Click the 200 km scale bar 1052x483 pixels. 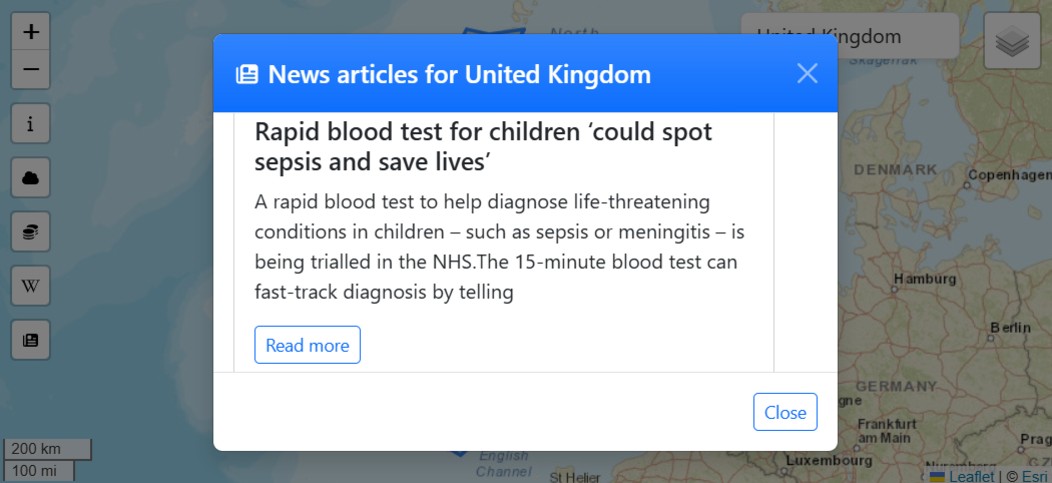tap(47, 449)
